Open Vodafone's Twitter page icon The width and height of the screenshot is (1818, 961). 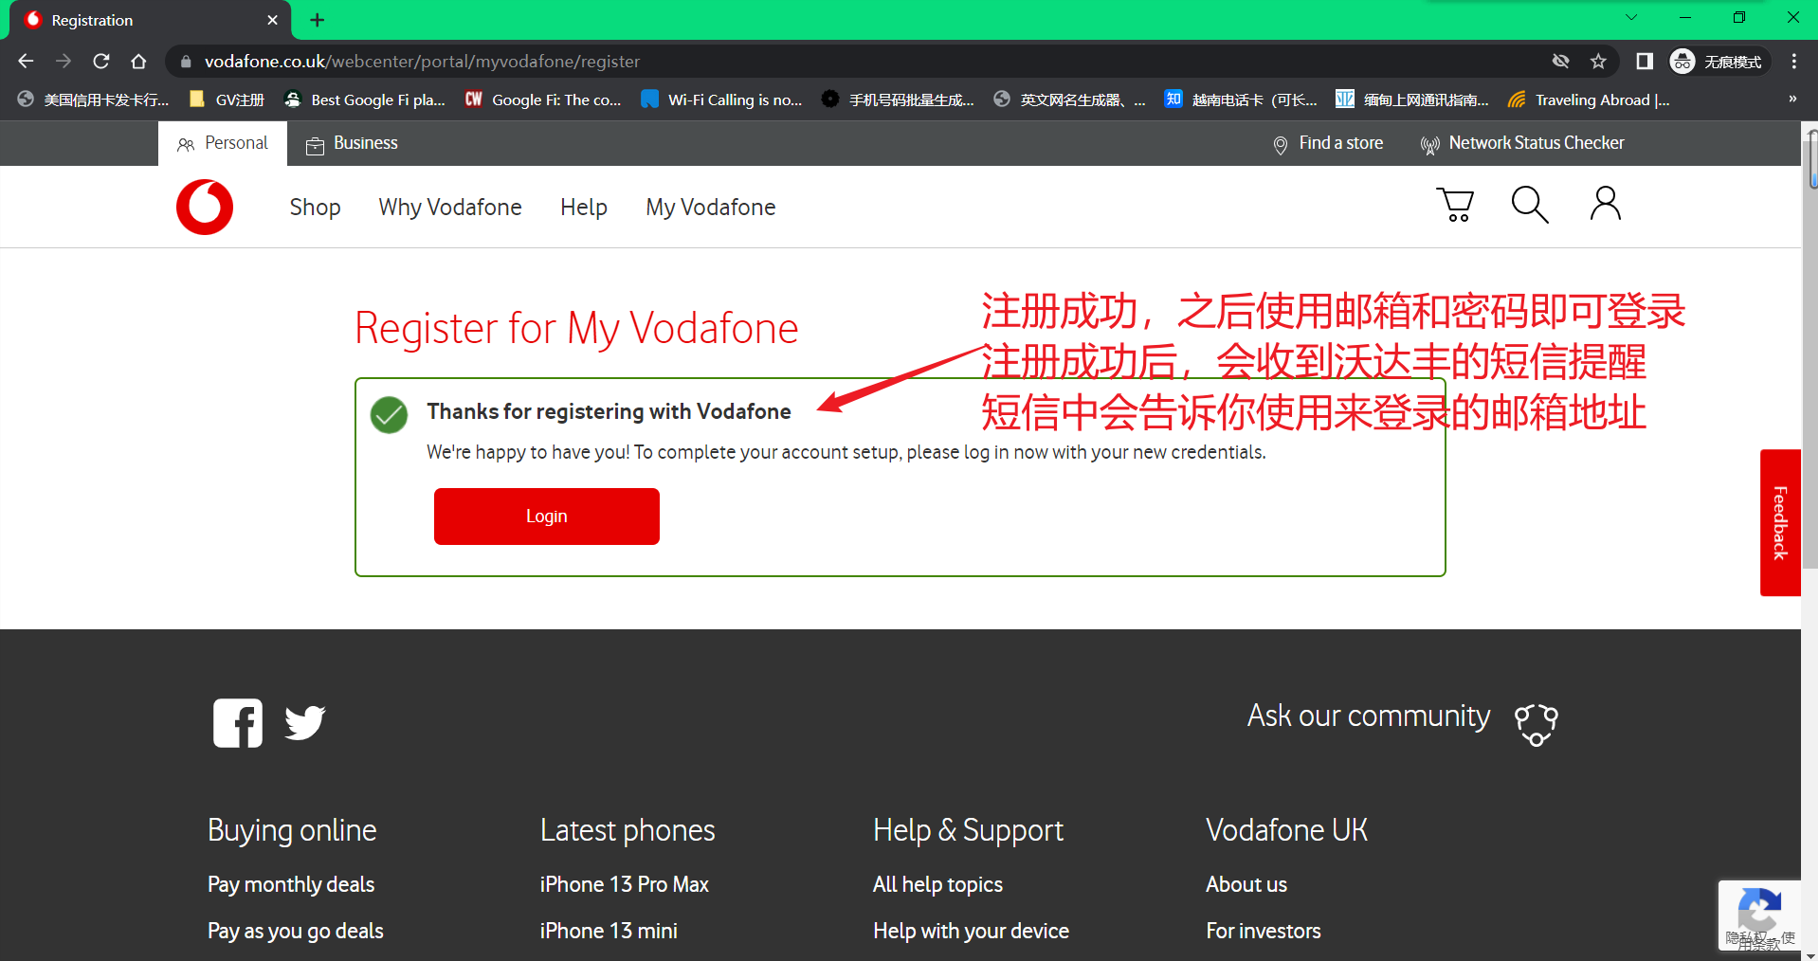coord(305,722)
